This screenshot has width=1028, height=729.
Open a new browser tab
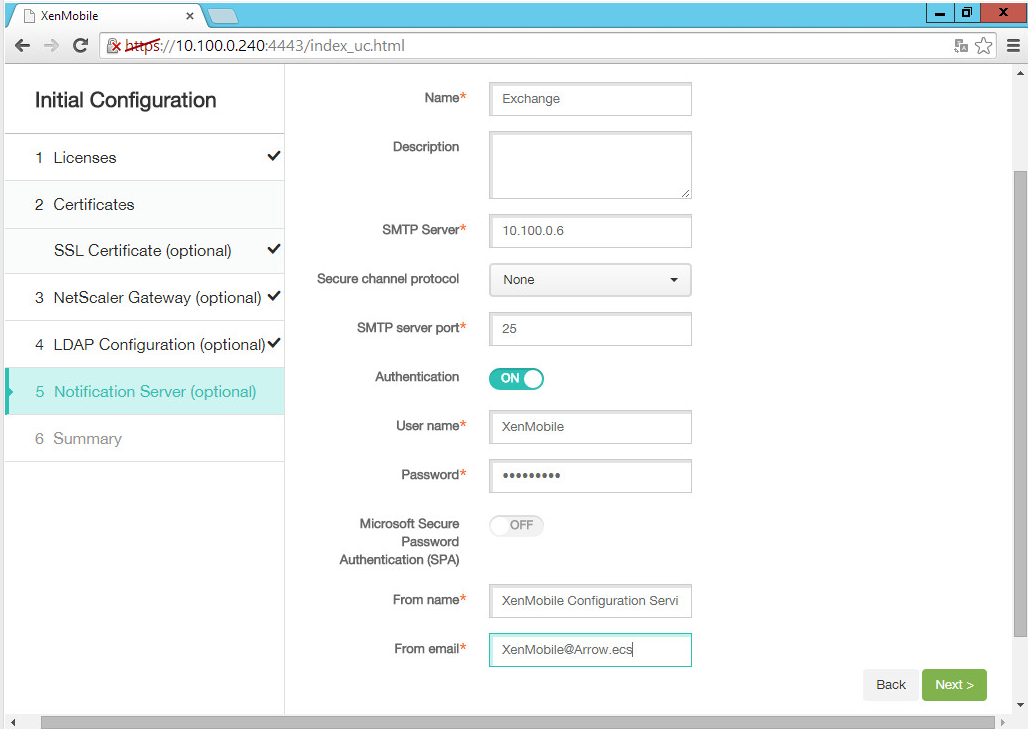pos(223,16)
